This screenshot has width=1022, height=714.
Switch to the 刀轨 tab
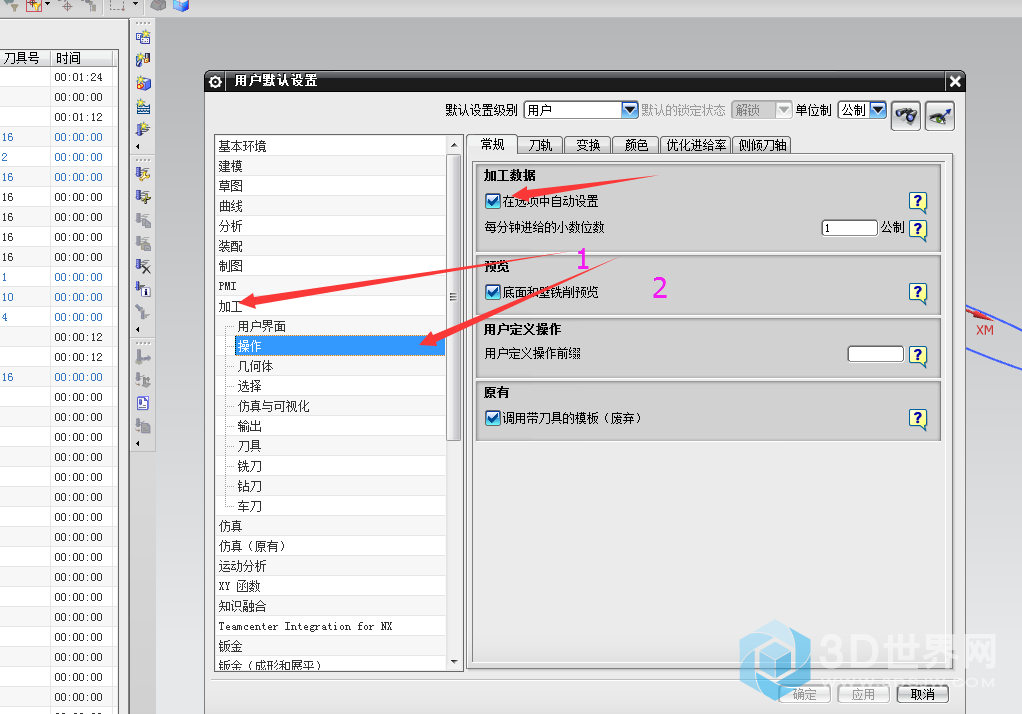(x=540, y=145)
